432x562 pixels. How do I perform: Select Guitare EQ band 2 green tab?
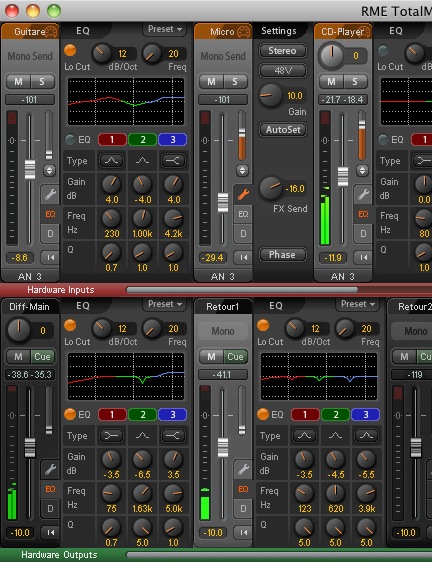click(x=142, y=139)
